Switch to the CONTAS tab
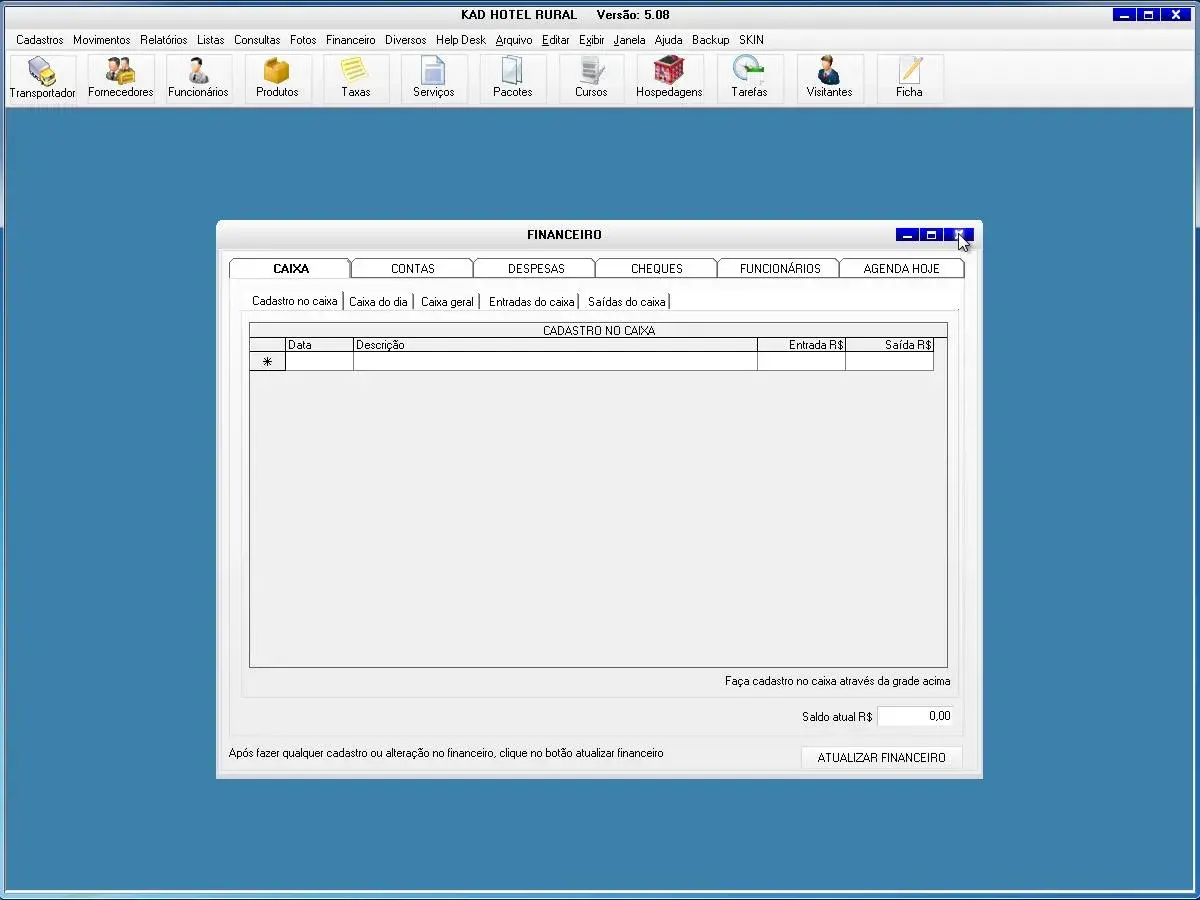This screenshot has height=900, width=1200. (x=413, y=268)
